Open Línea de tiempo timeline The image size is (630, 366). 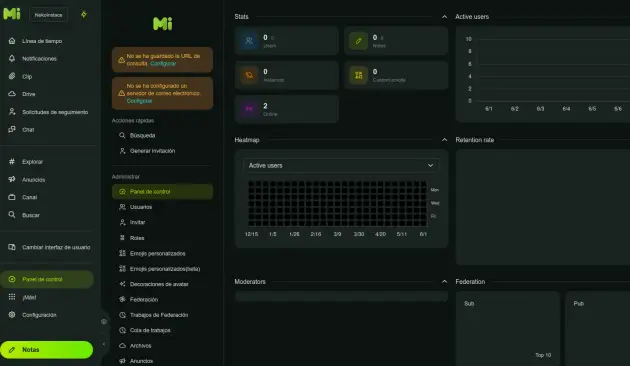point(42,41)
